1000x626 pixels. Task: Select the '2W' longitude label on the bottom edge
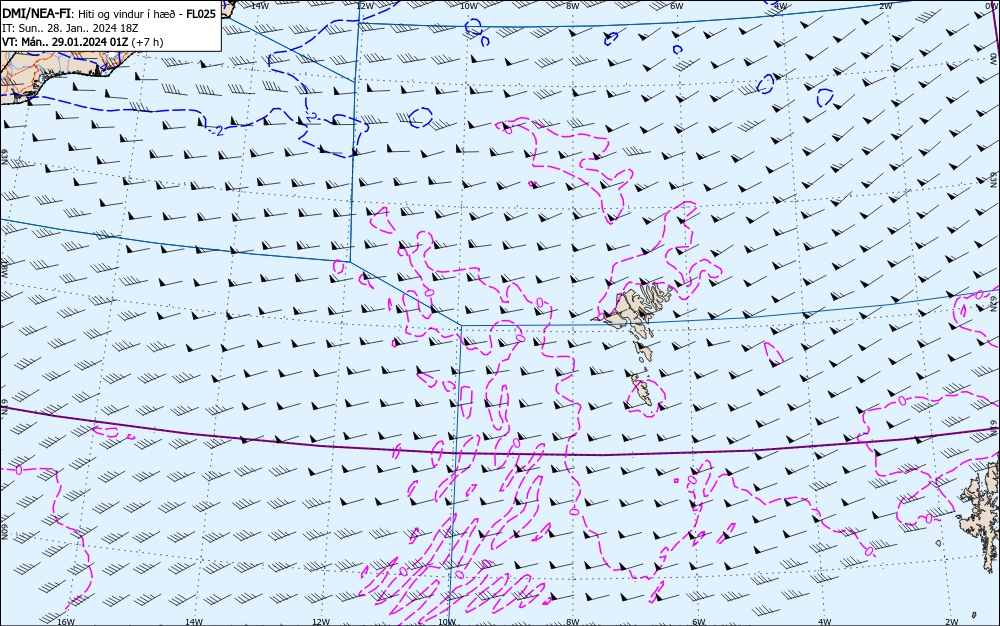(x=952, y=622)
